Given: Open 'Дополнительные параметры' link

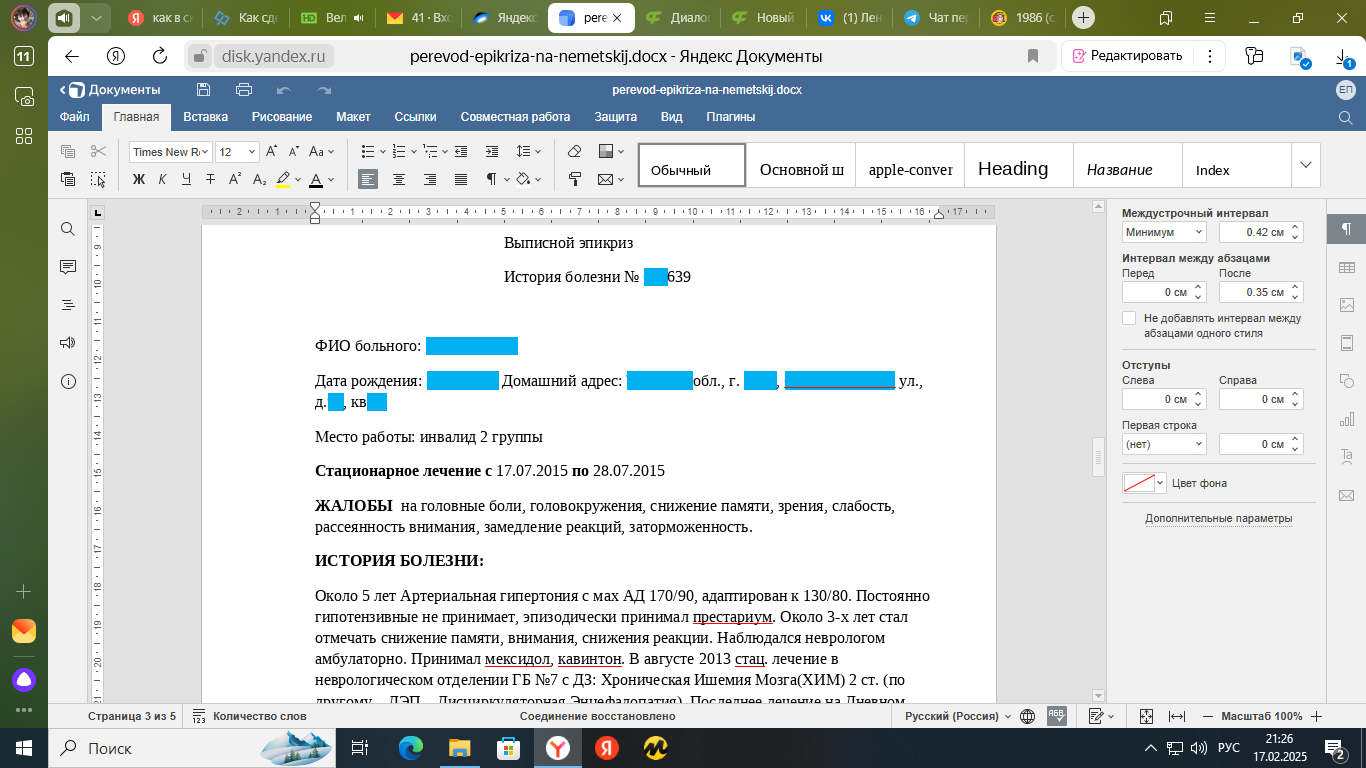Looking at the screenshot, I should click(1218, 518).
